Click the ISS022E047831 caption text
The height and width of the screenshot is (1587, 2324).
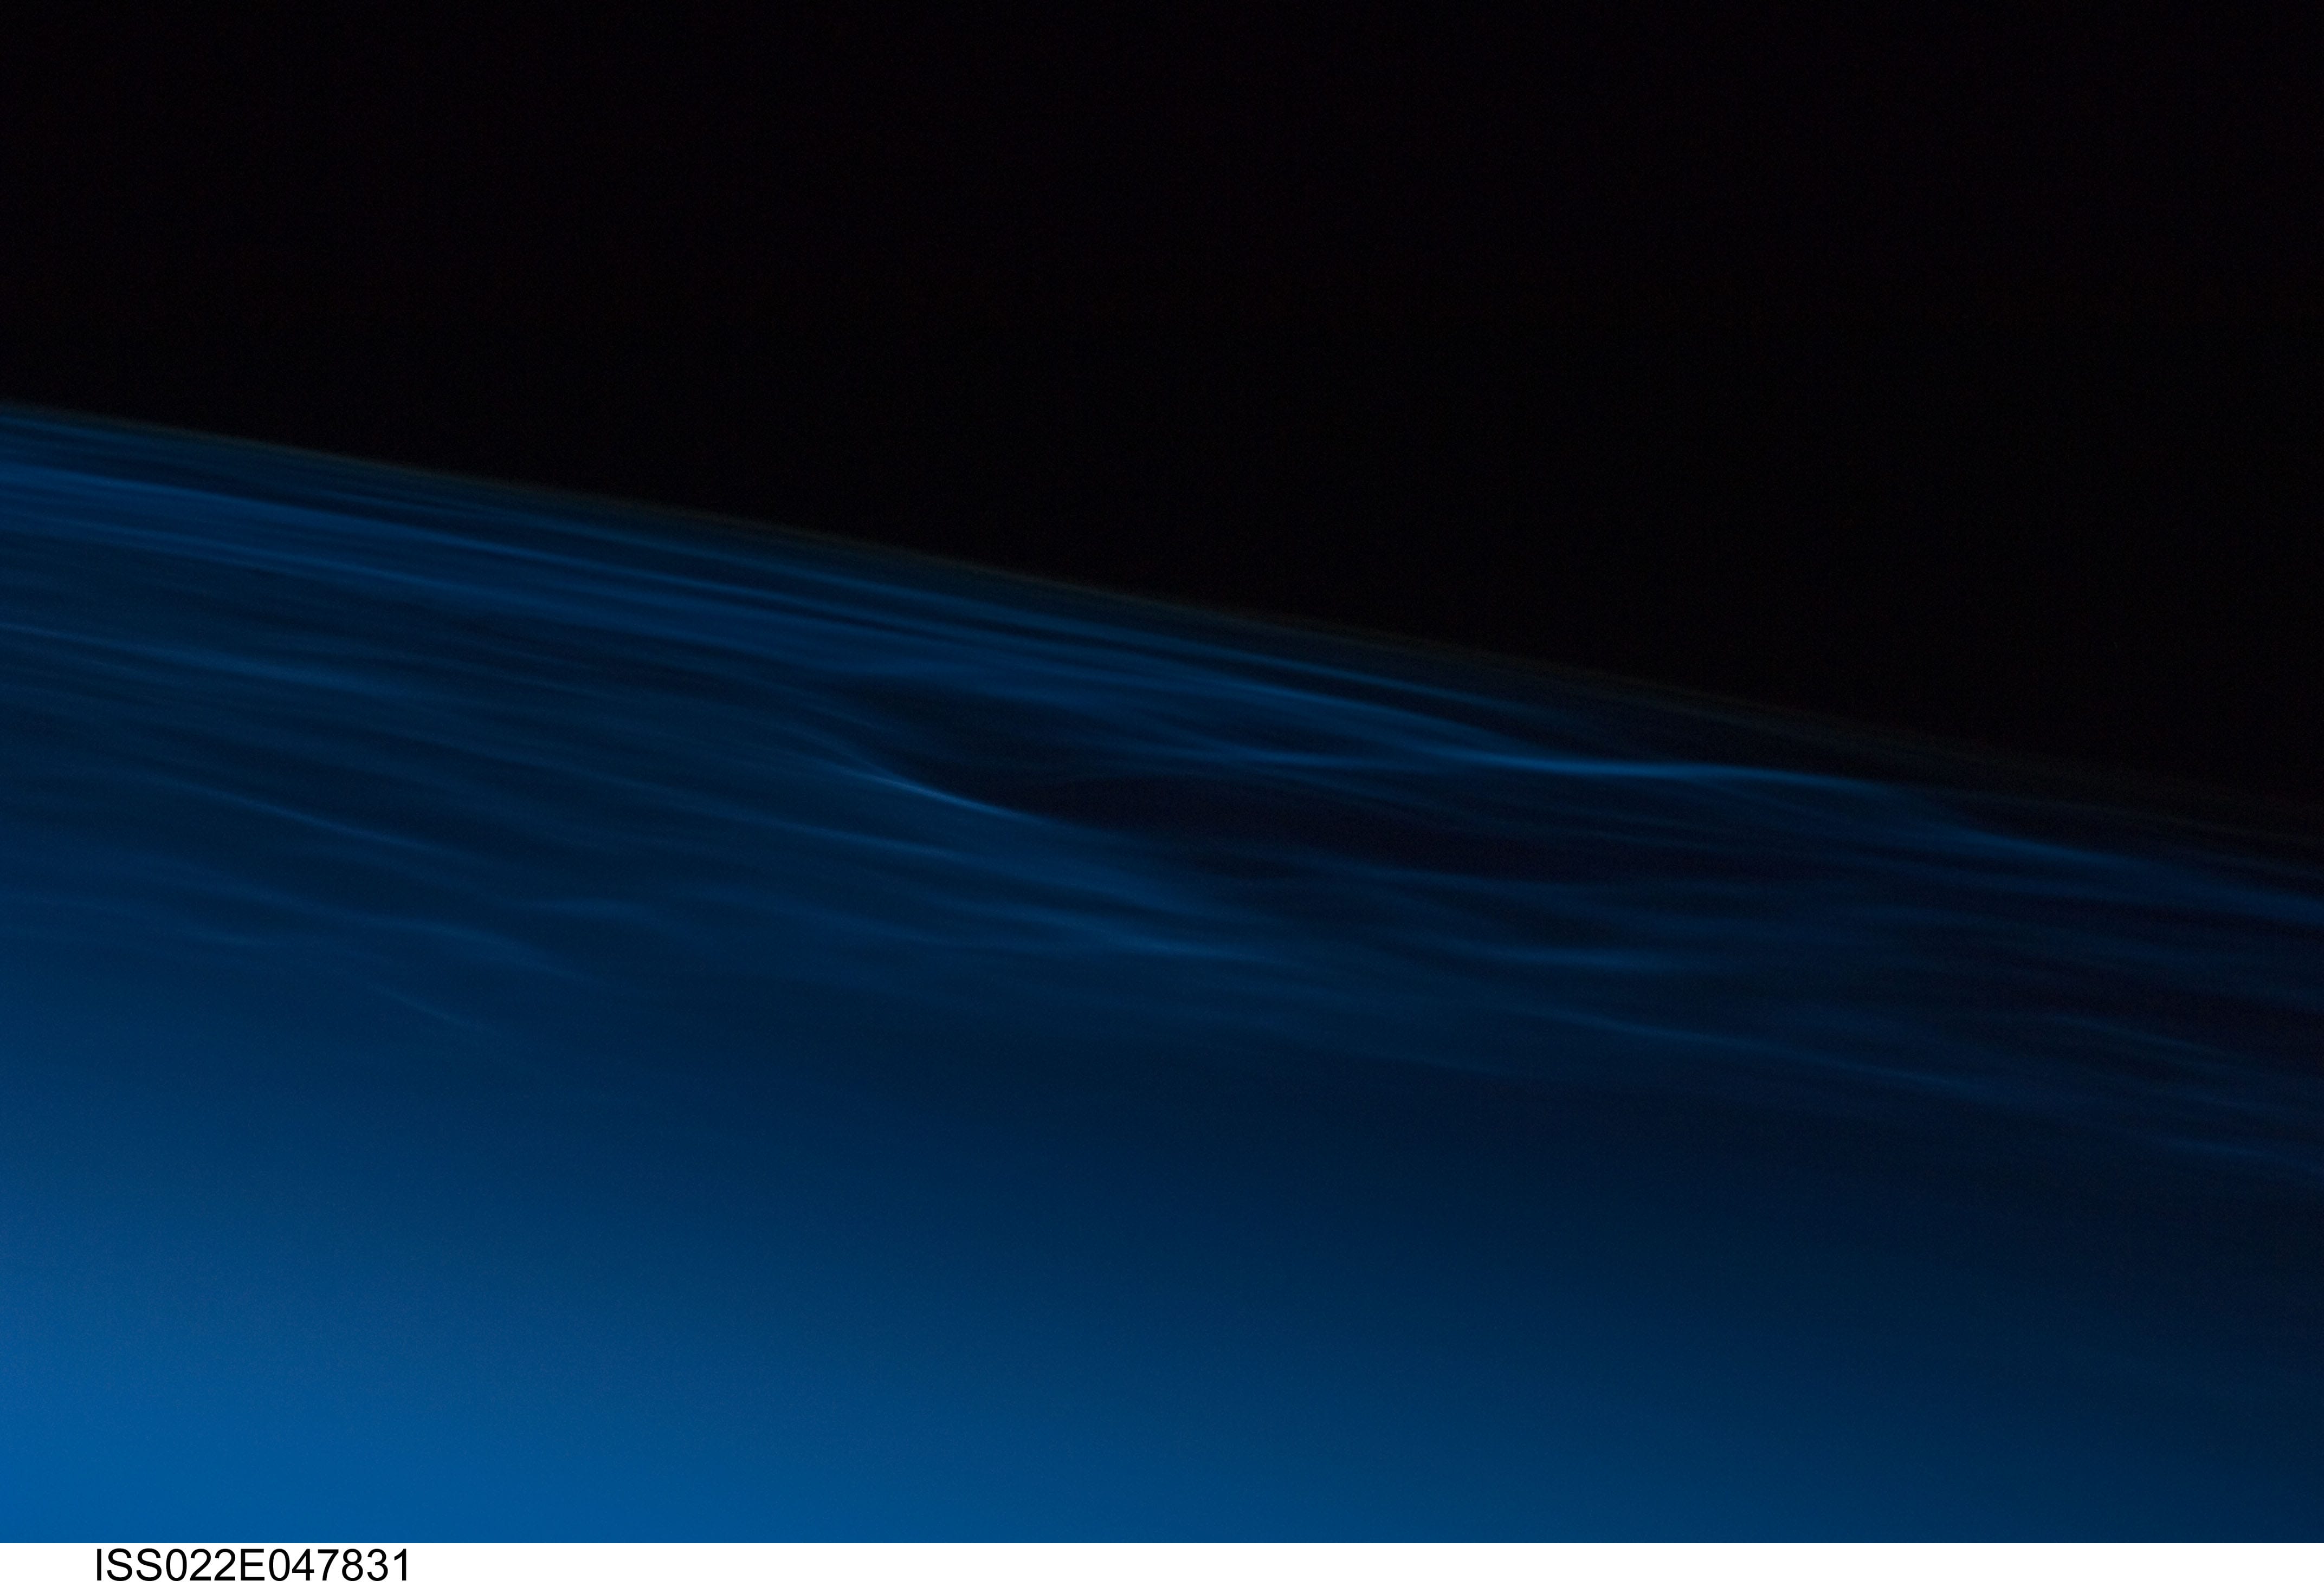(252, 1566)
